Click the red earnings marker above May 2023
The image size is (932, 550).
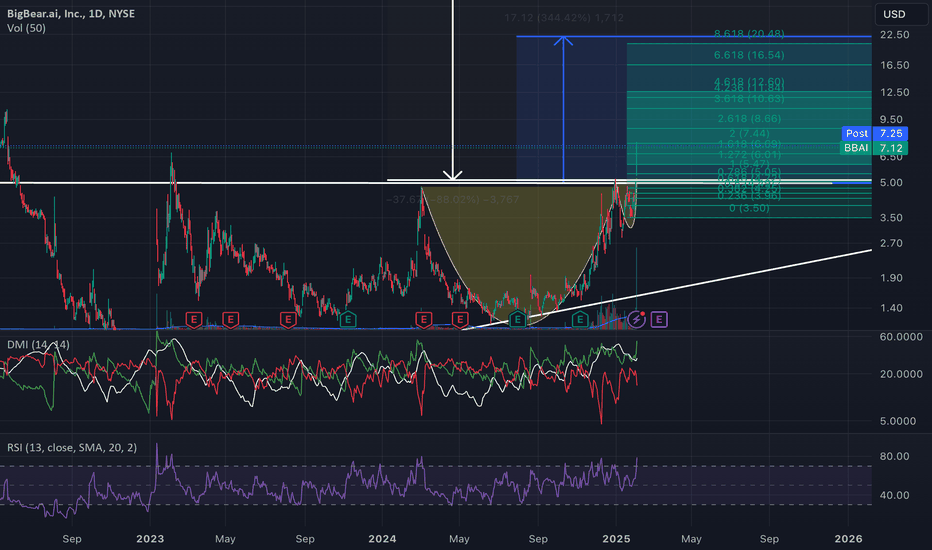[231, 320]
